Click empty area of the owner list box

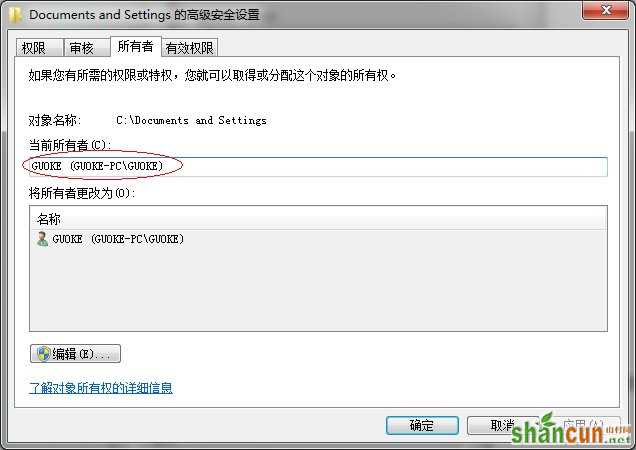pyautogui.click(x=318, y=288)
